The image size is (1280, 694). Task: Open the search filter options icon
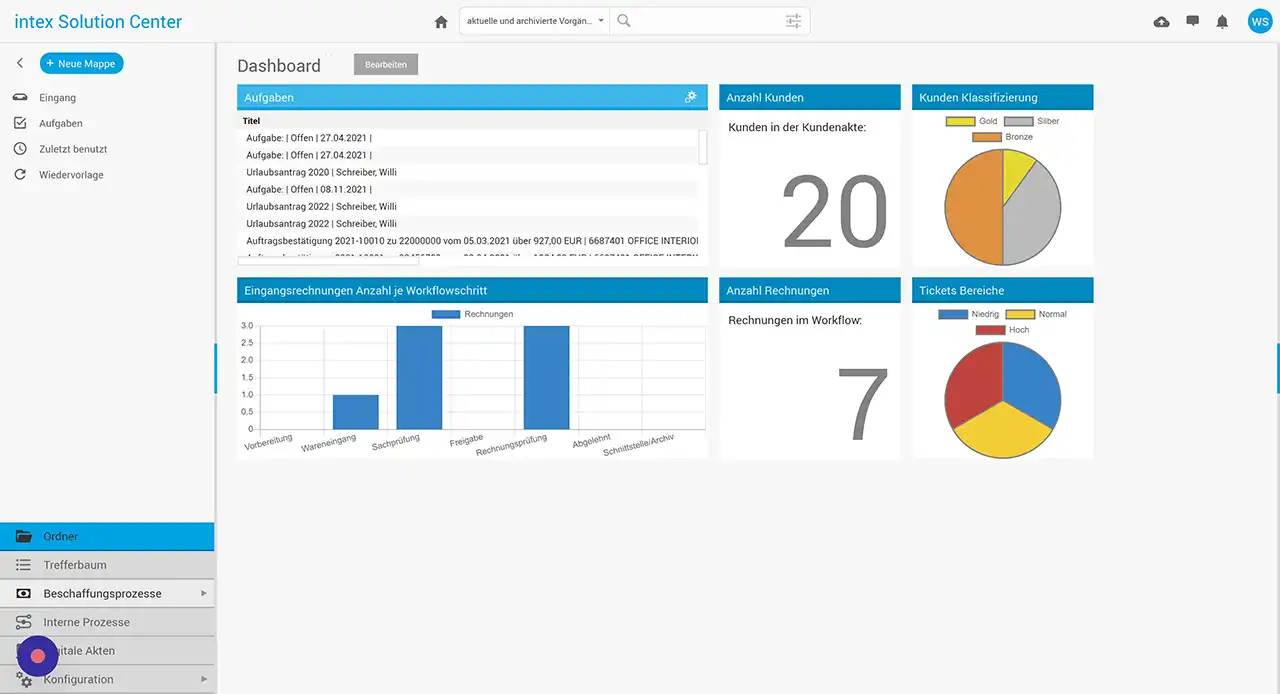pyautogui.click(x=793, y=21)
